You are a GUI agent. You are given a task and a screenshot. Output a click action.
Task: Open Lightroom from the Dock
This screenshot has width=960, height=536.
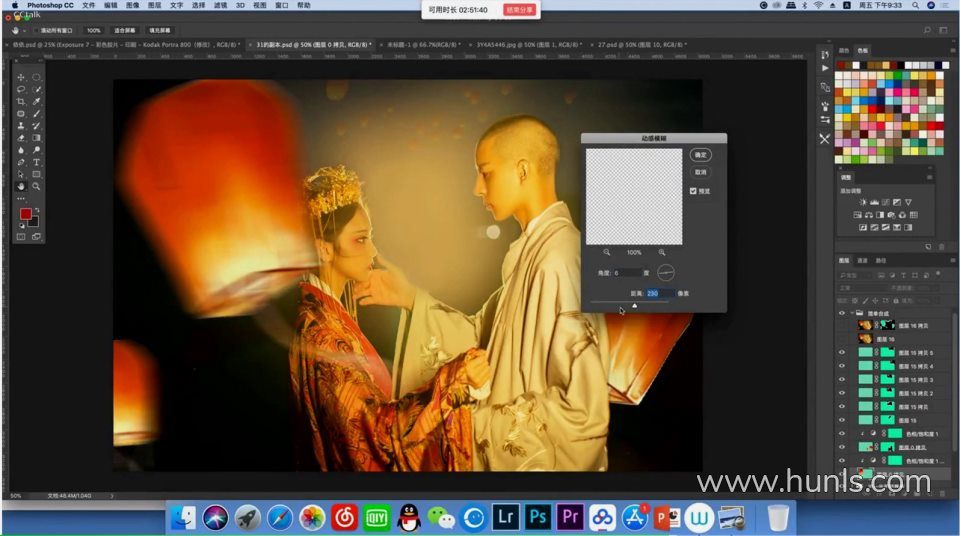pyautogui.click(x=506, y=518)
